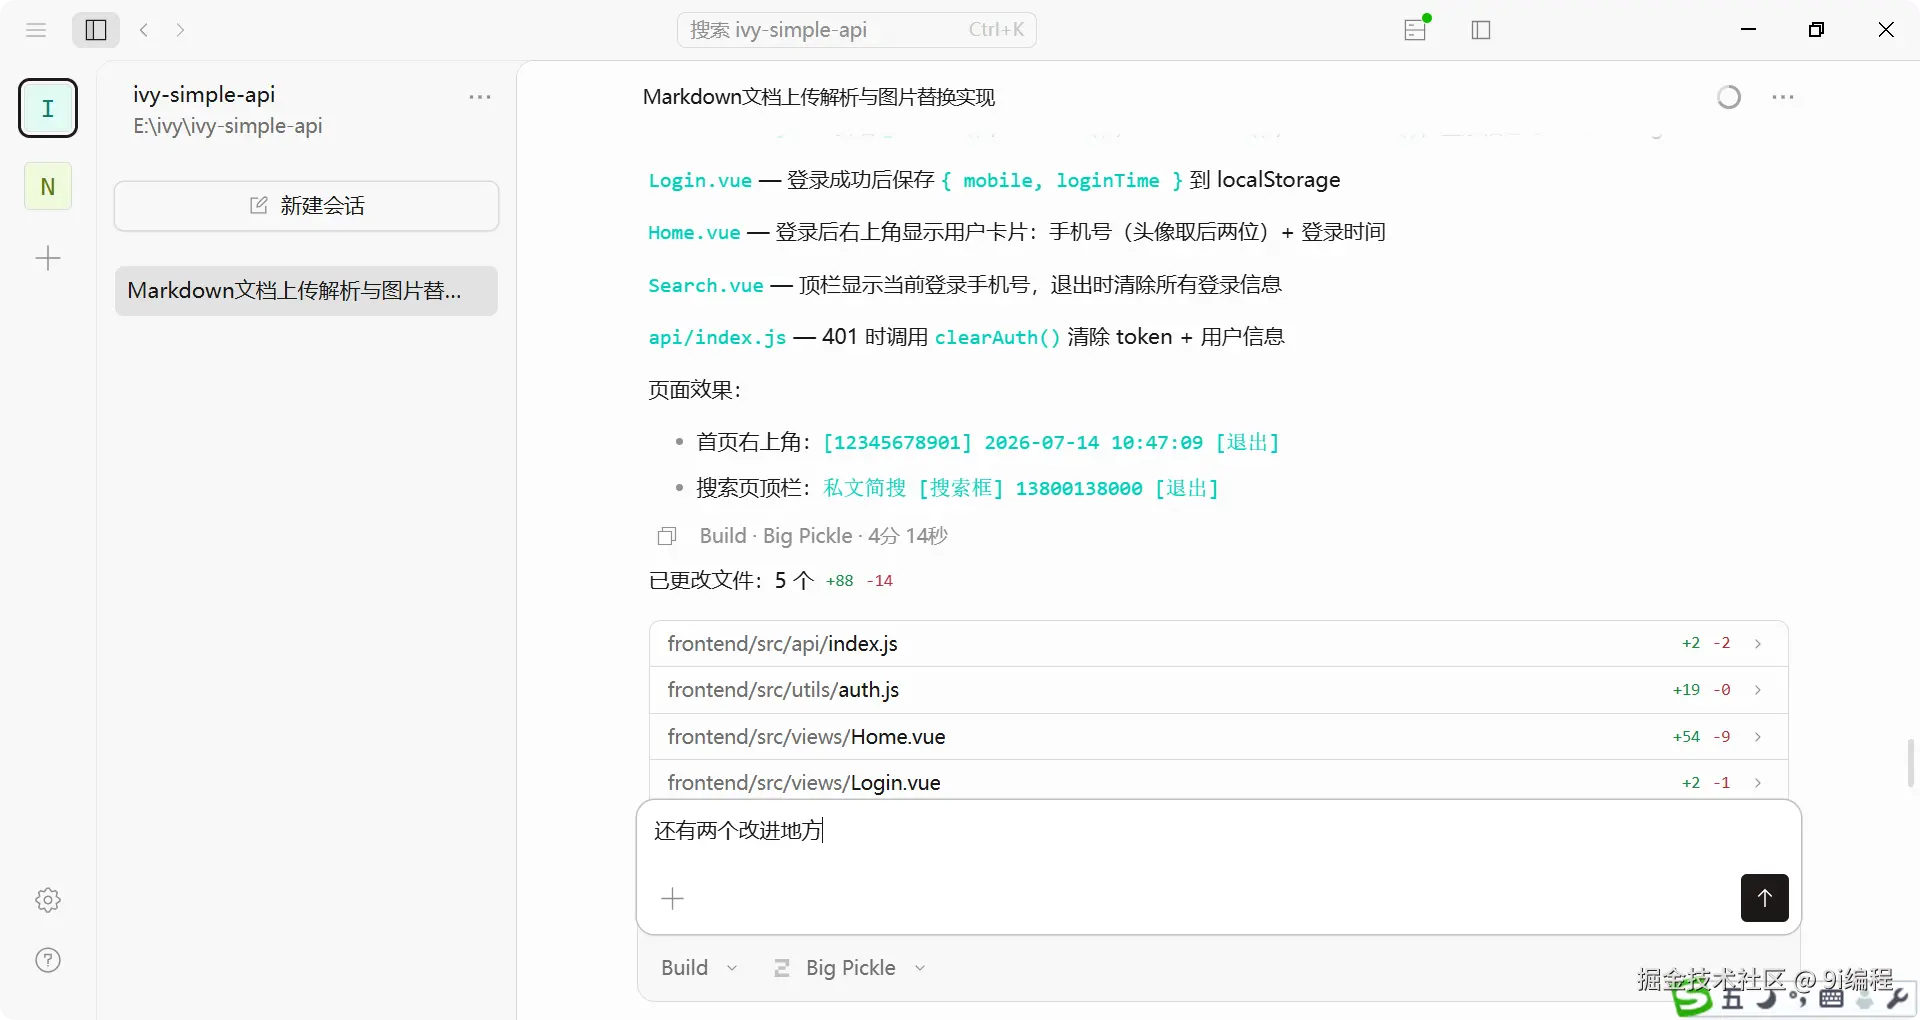Click the clearAuth() code text
The image size is (1920, 1020).
(997, 337)
